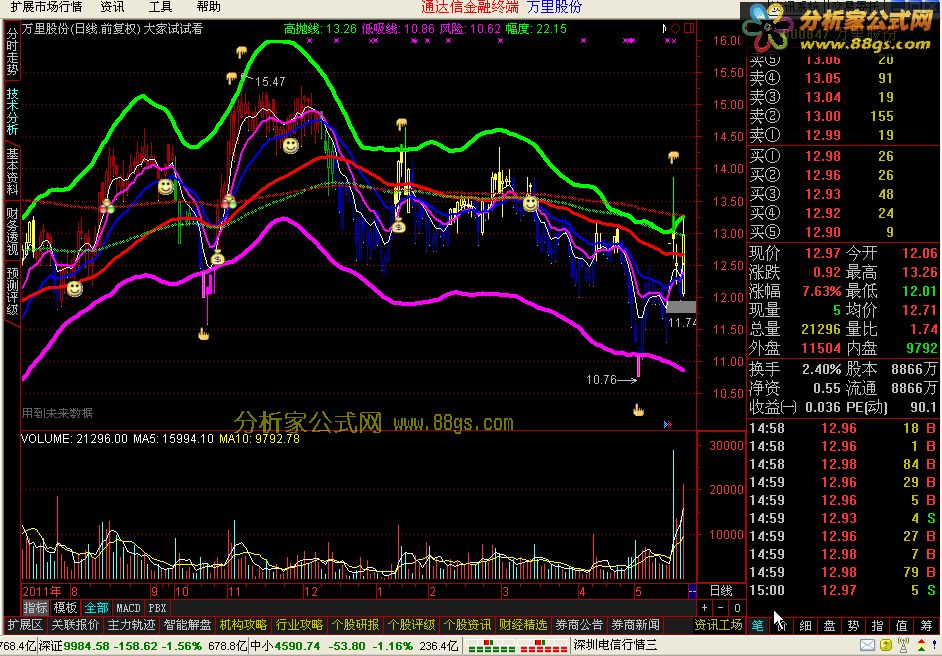The image size is (942, 656).
Task: Click the 中小 4590.74 index readout
Action: [354, 646]
